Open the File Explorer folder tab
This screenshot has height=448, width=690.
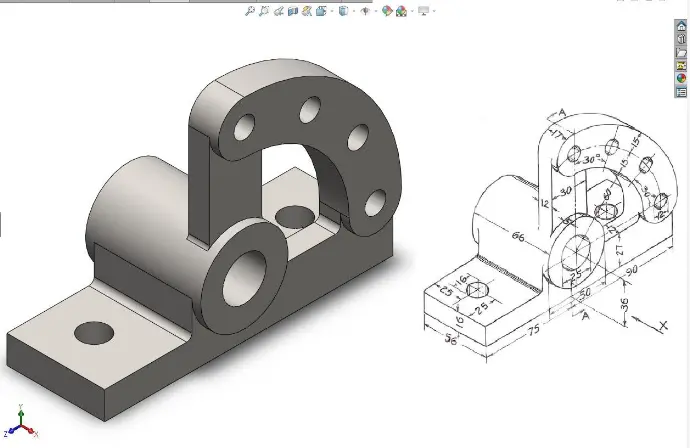(x=681, y=52)
